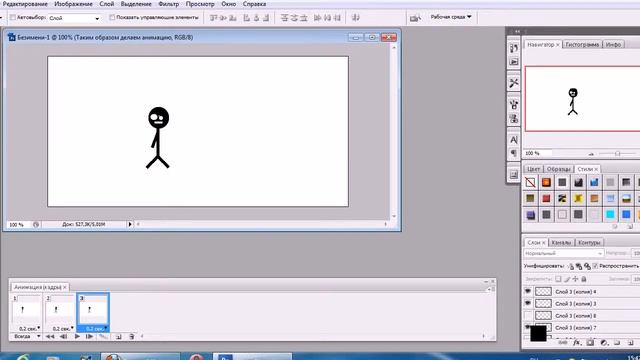The height and width of the screenshot is (360, 640).
Task: Select animation frame 2 thumbnail
Action: (59, 310)
